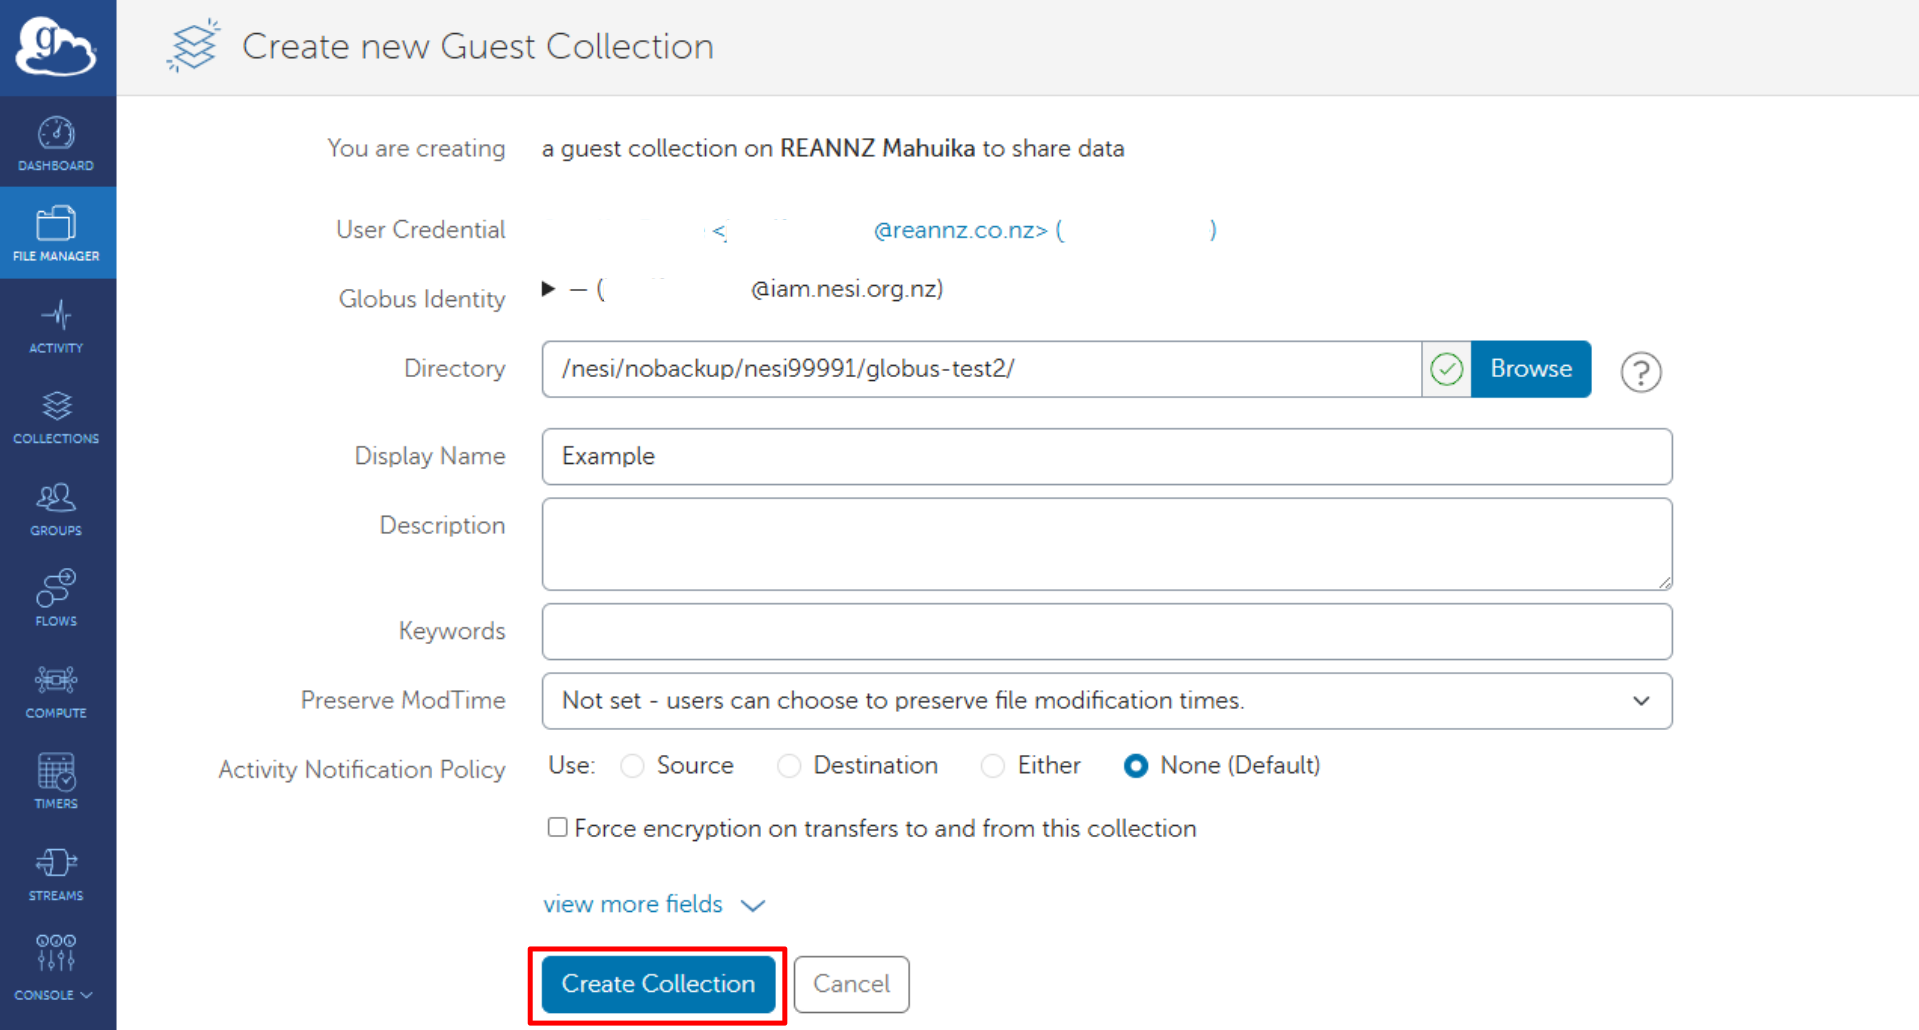Image resolution: width=1919 pixels, height=1030 pixels.
Task: Click the 'Activity Notification Policy' label
Action: (362, 769)
